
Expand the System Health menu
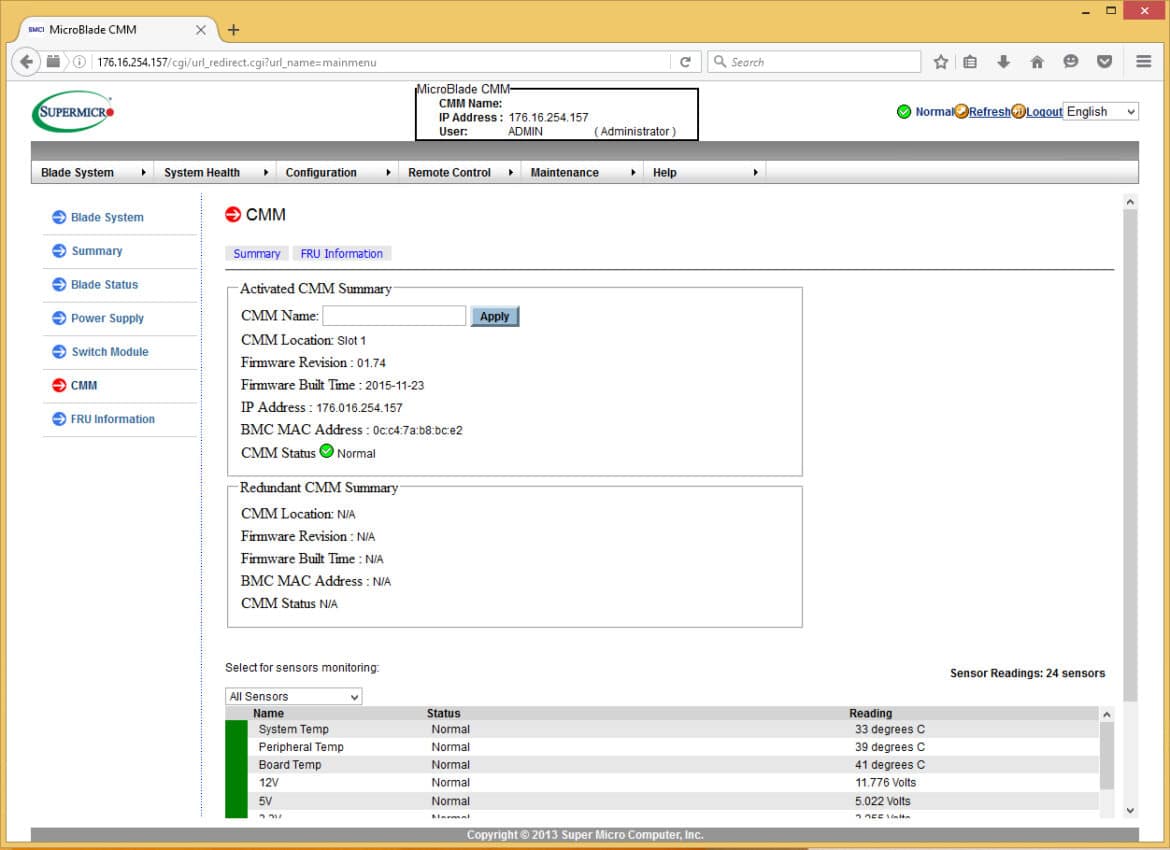coord(215,172)
